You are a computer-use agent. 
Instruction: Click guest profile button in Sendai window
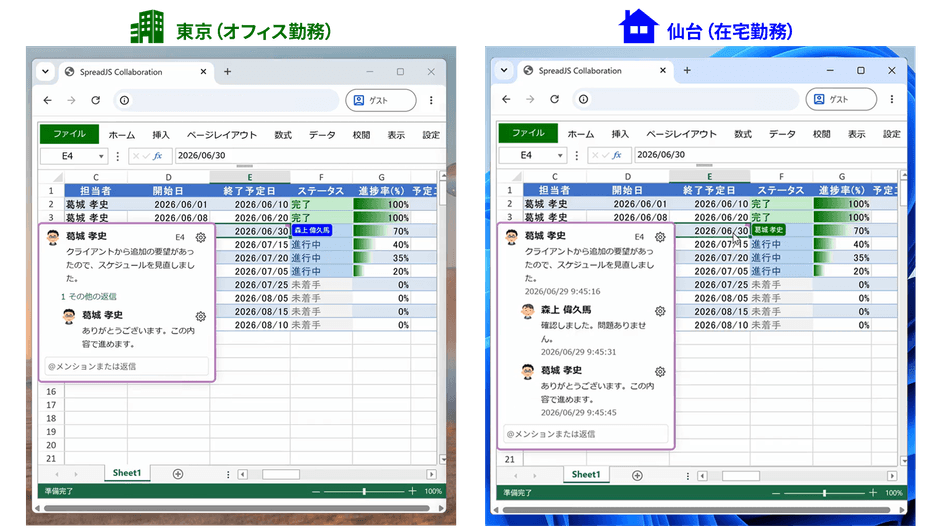840,99
